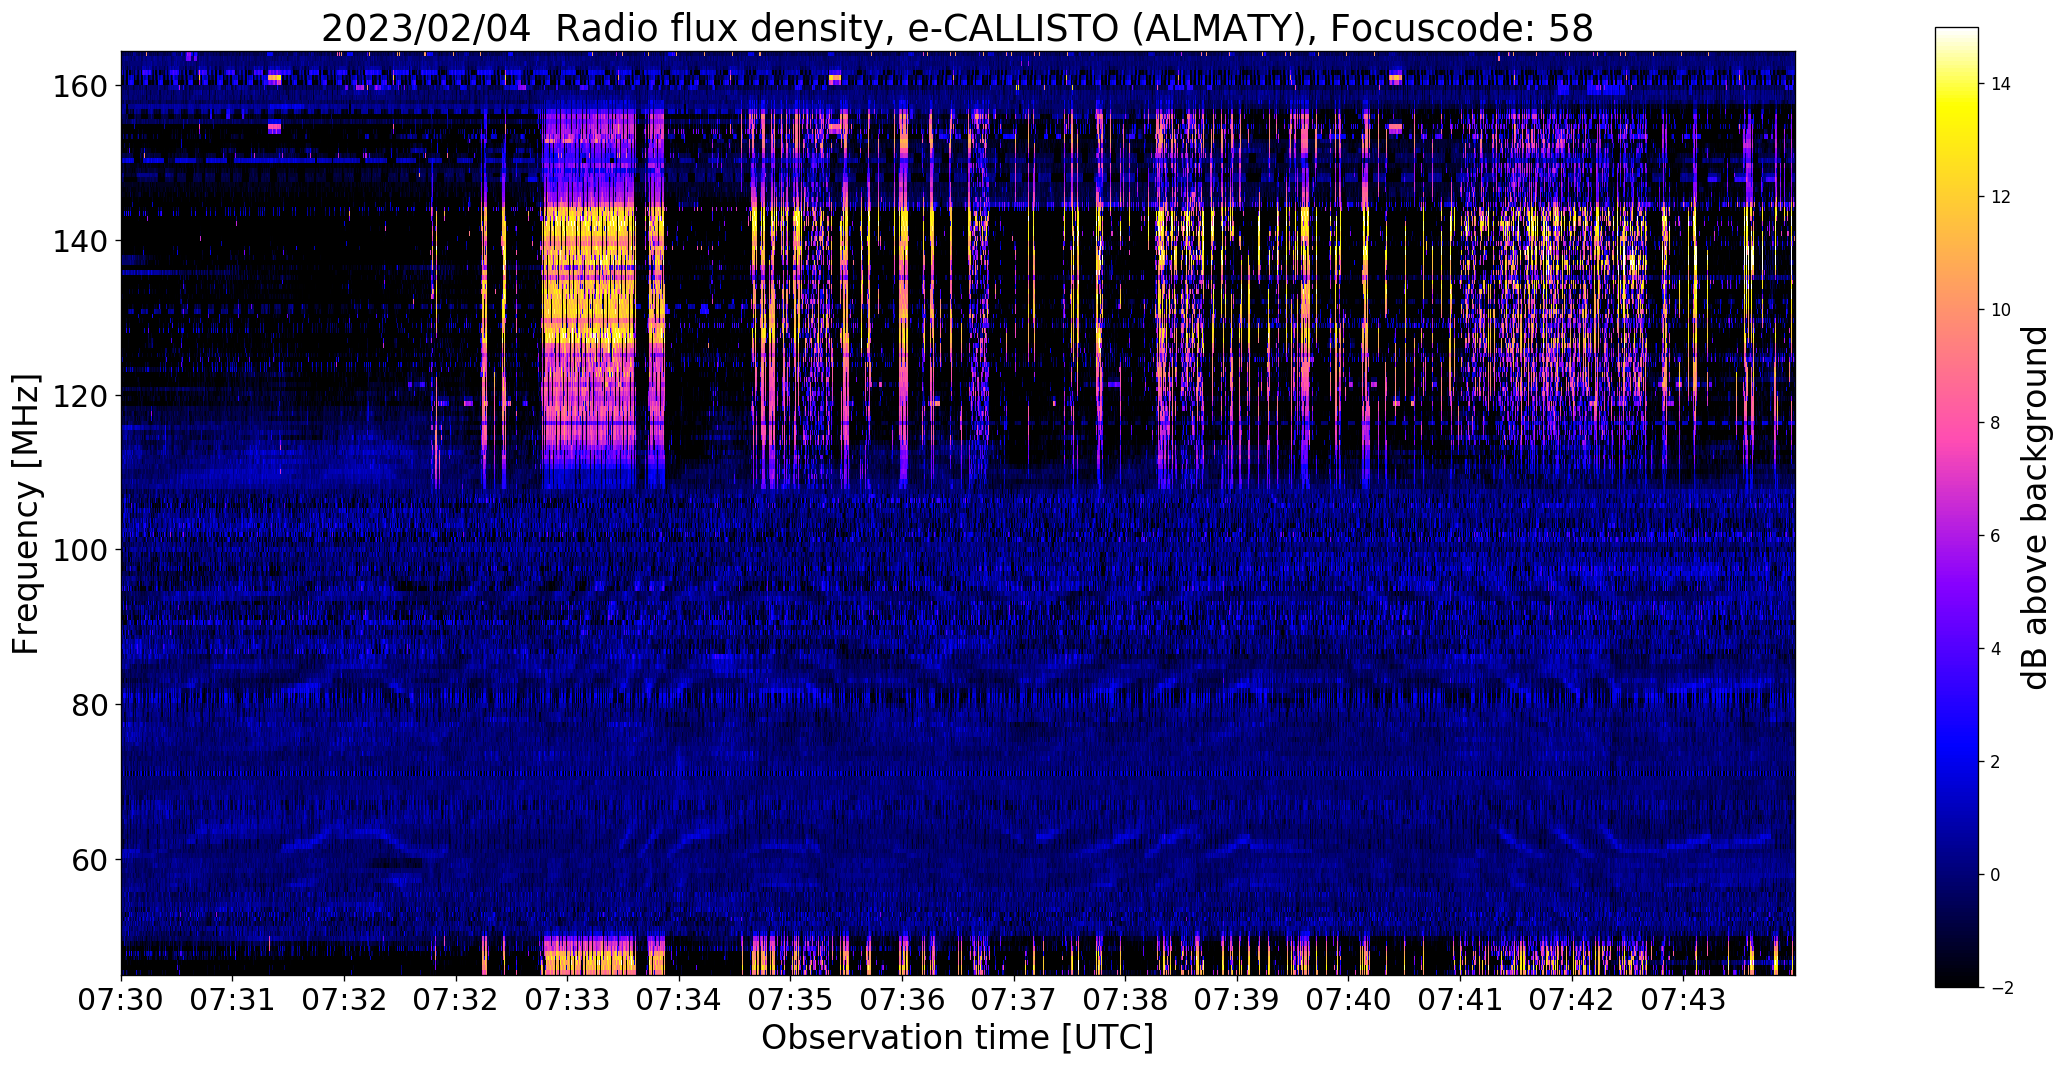Screen dimensions: 2066x1067
Task: Click the 160 frequency tick label
Action: (x=80, y=87)
